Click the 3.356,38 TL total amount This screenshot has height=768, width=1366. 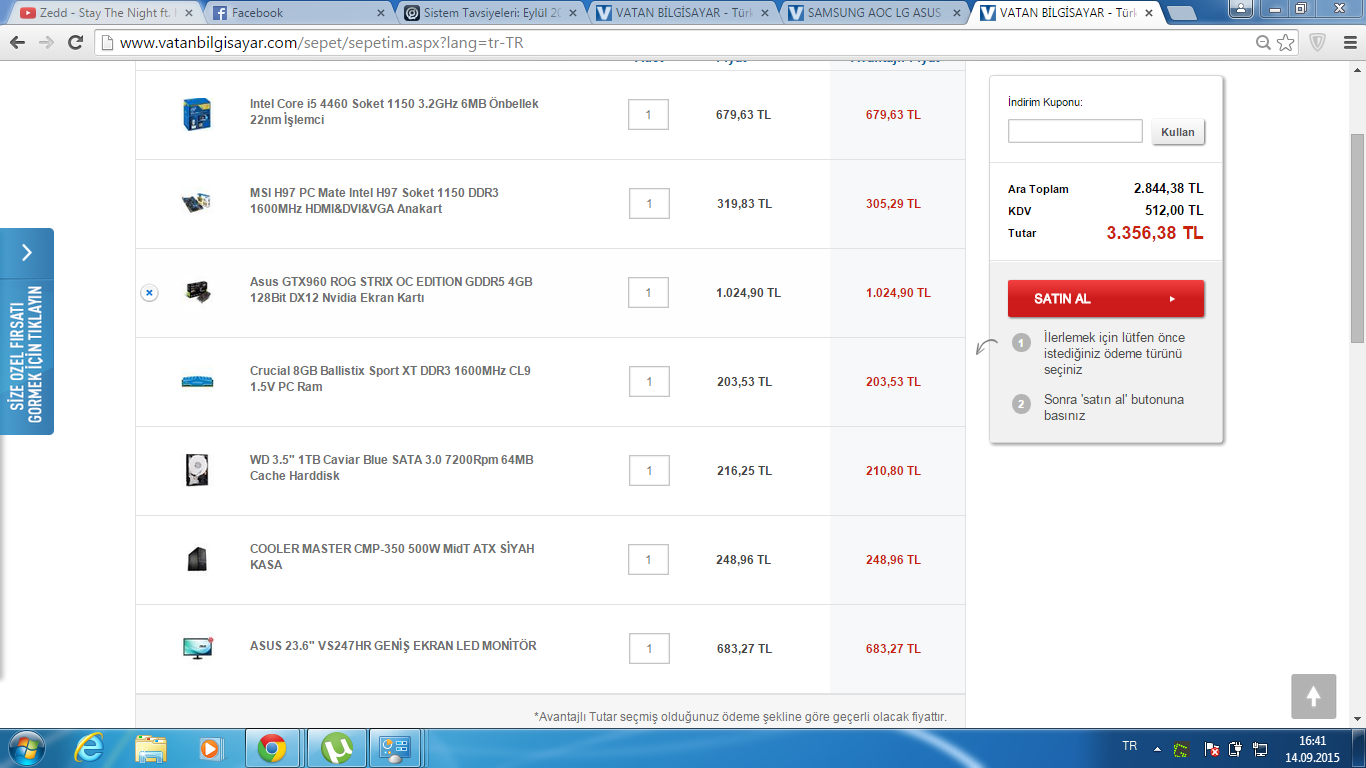coord(1155,233)
